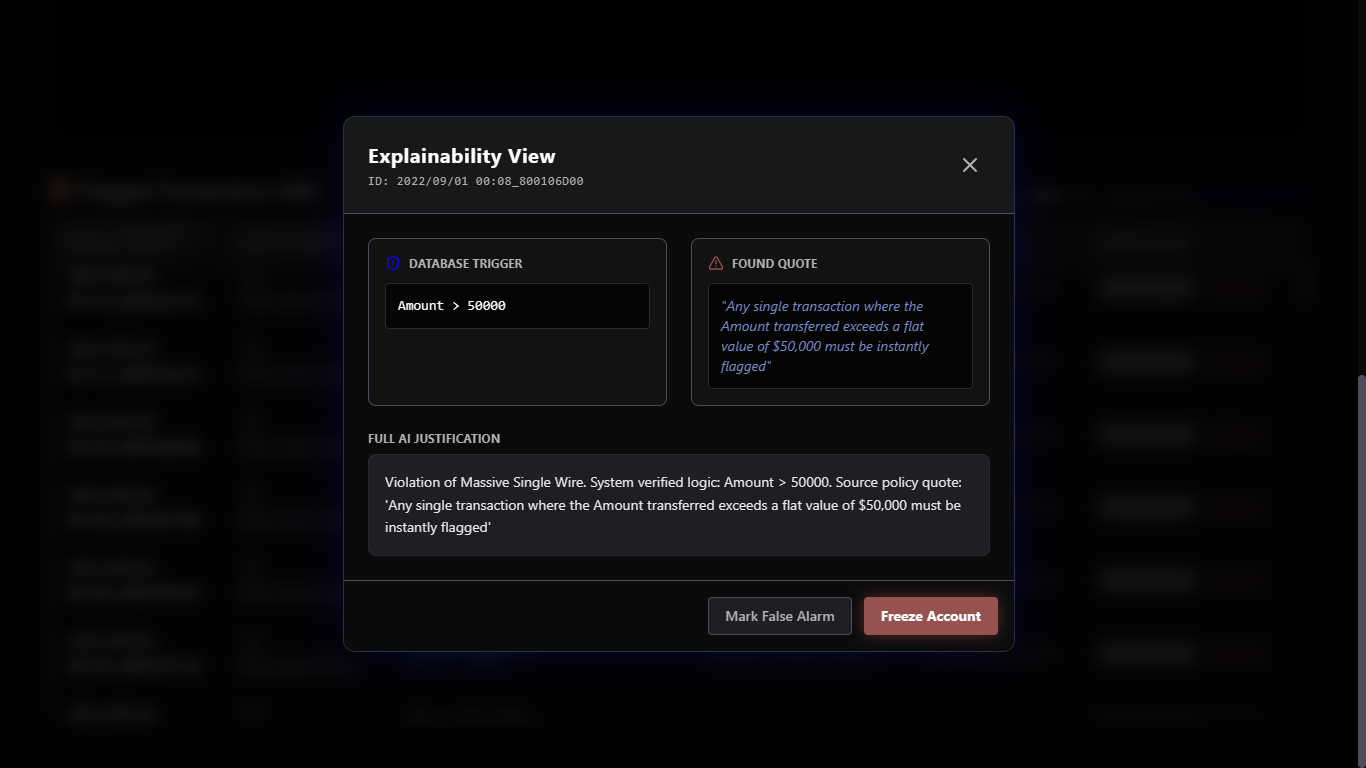Click the Mark False Alarm button
This screenshot has height=768, width=1366.
point(779,616)
